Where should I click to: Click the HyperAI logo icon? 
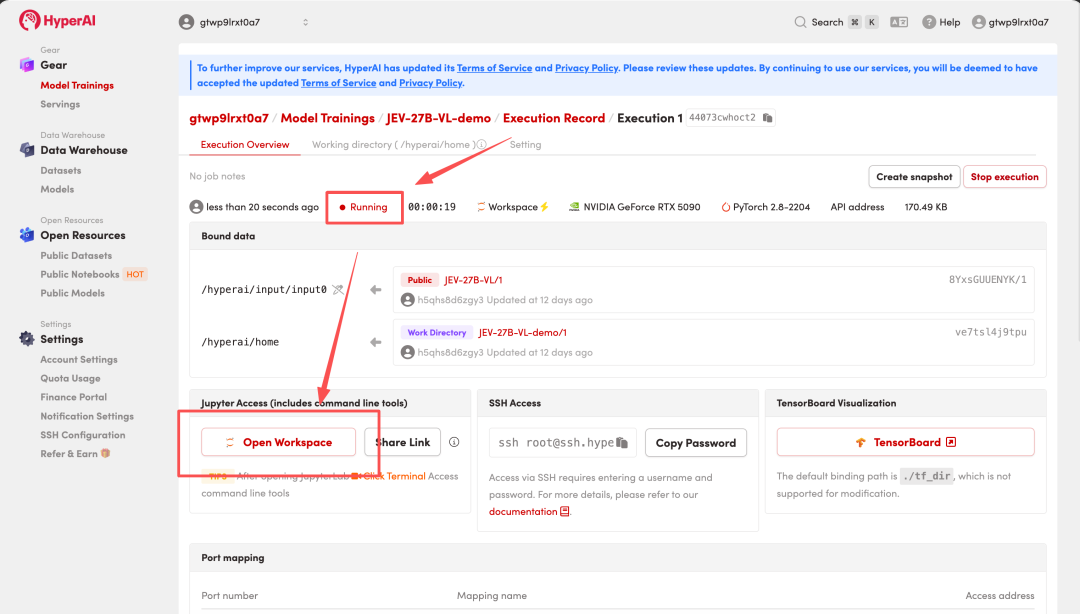coord(29,21)
